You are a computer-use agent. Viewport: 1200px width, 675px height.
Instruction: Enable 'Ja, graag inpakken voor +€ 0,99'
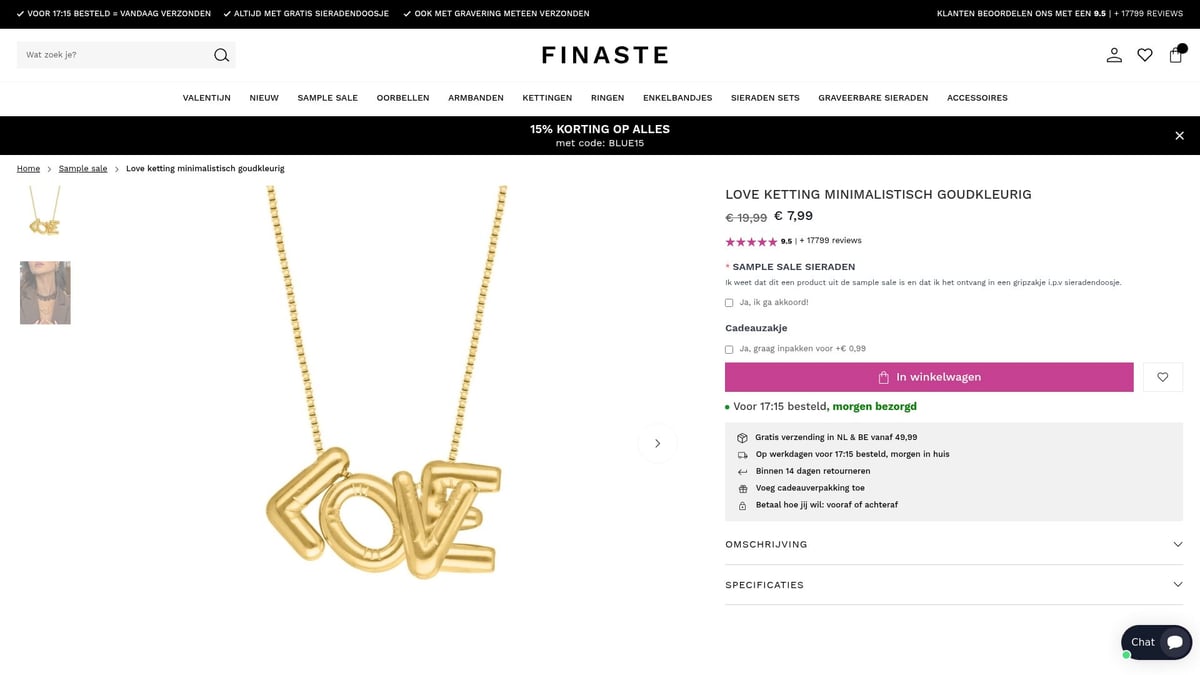[x=729, y=349]
